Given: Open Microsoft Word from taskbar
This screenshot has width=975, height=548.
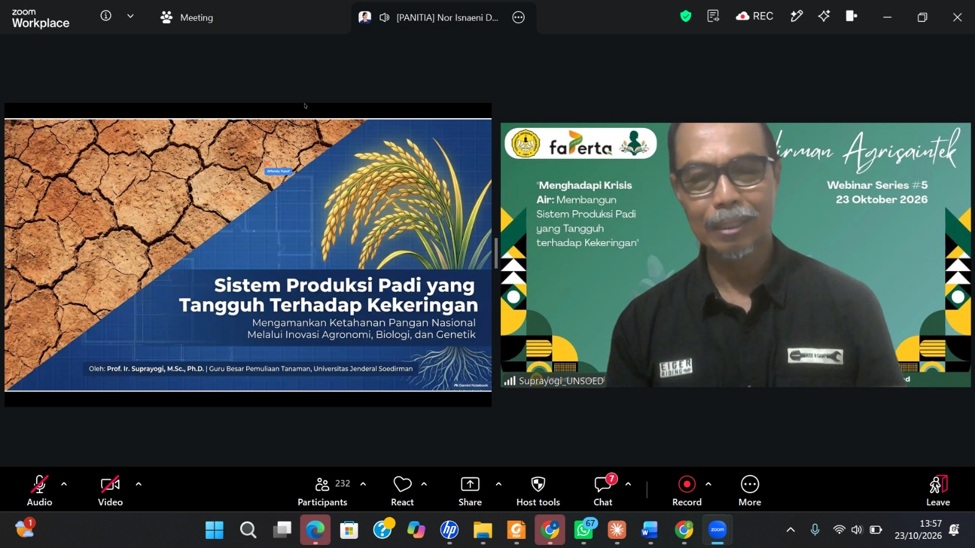Looking at the screenshot, I should [650, 530].
